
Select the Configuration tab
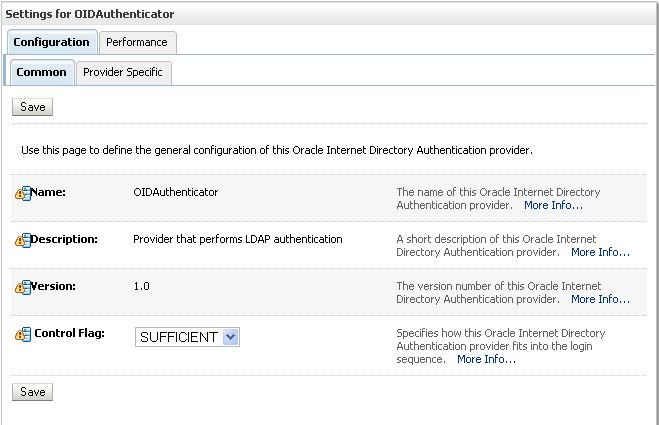point(52,42)
